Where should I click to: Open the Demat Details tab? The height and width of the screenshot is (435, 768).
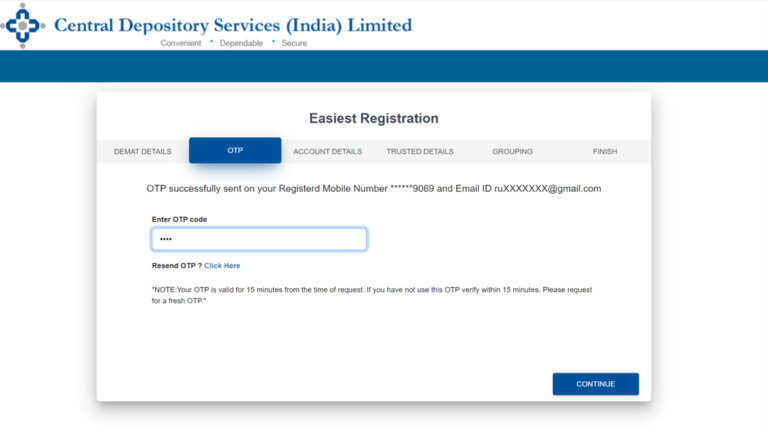[143, 151]
